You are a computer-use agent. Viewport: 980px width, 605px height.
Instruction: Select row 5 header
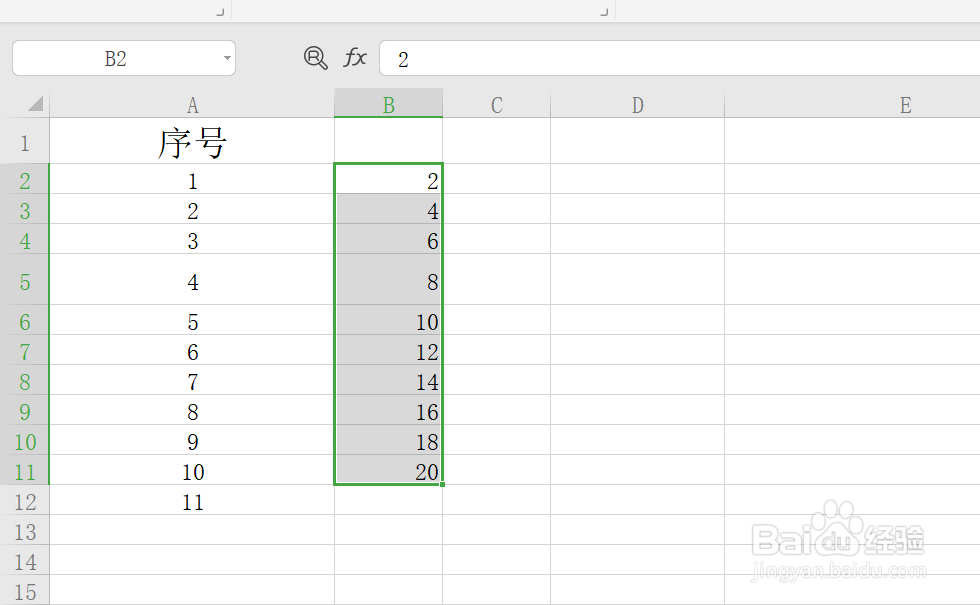point(24,280)
